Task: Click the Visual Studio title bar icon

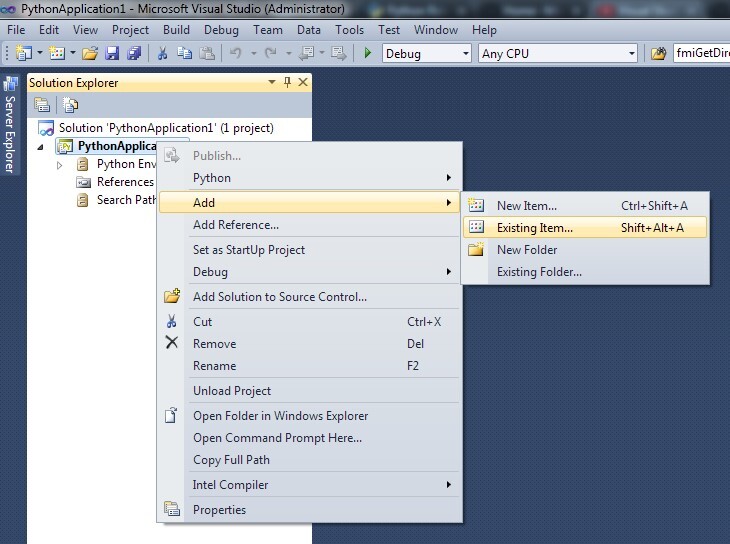Action: (8, 9)
